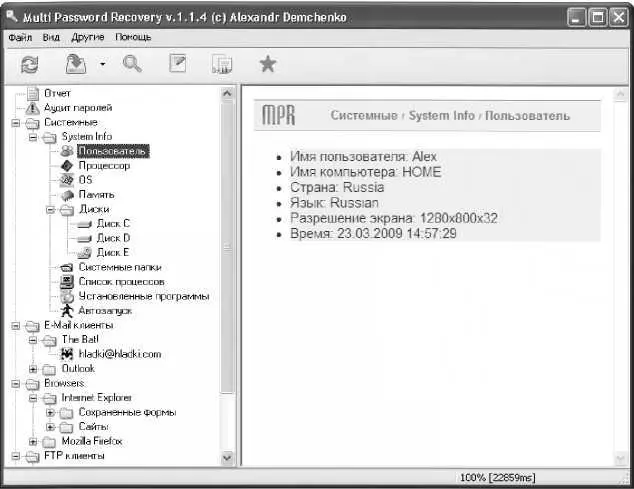This screenshot has width=634, height=489.
Task: Select the Список процессов item
Action: tap(122, 282)
